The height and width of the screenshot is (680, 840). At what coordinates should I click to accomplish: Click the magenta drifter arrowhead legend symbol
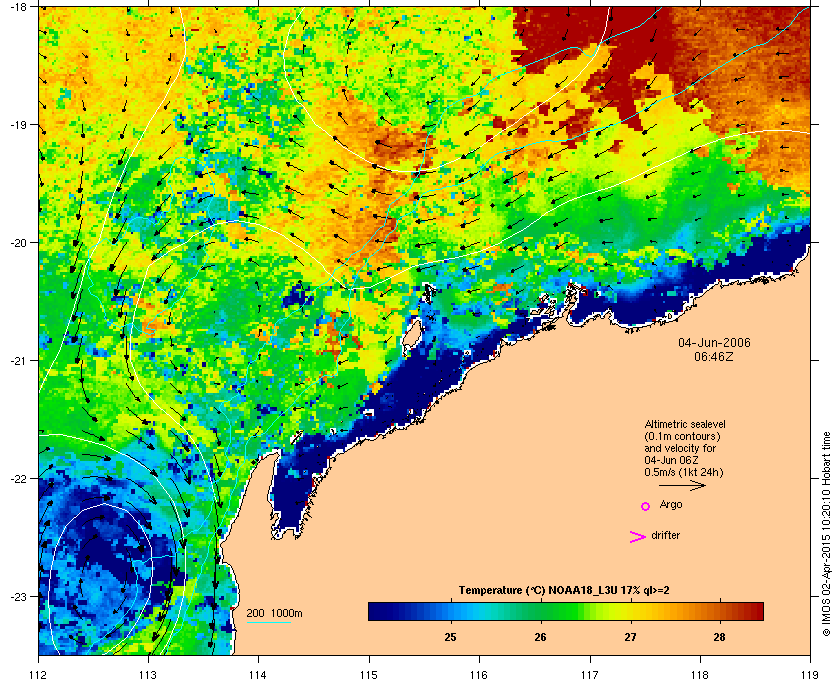pyautogui.click(x=637, y=537)
